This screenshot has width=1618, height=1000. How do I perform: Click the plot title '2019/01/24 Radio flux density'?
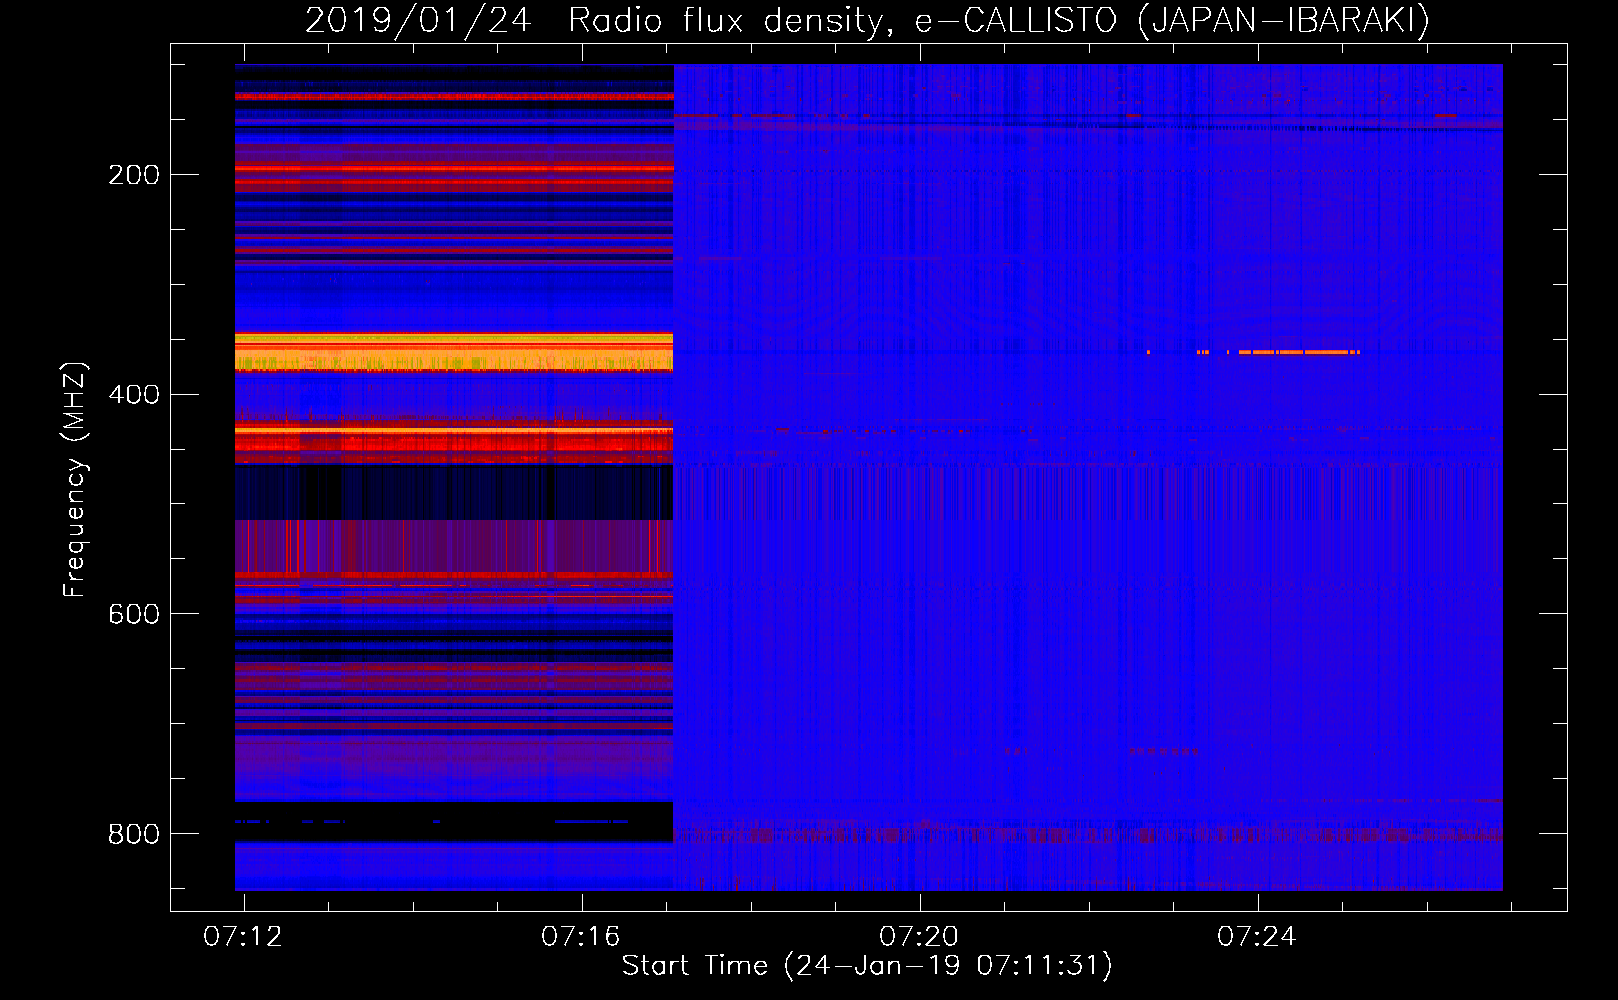tap(867, 20)
